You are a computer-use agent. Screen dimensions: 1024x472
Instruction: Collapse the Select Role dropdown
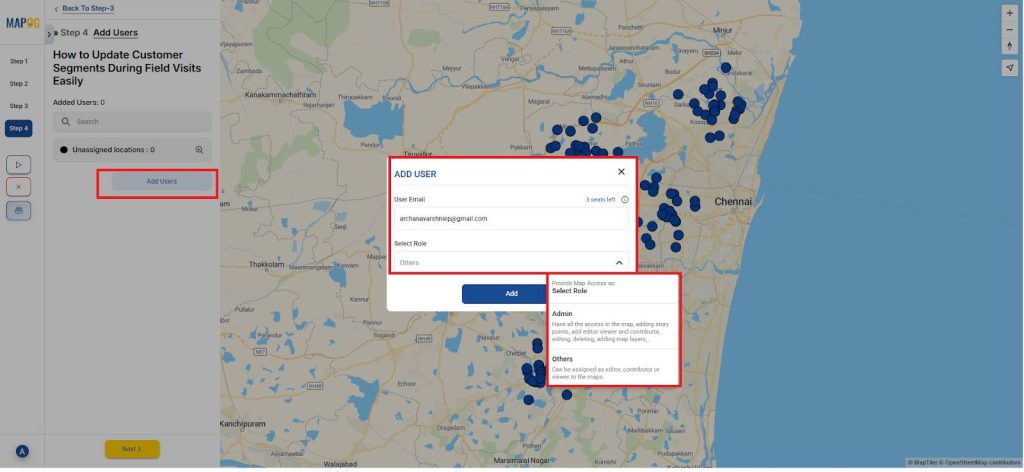[x=619, y=263]
